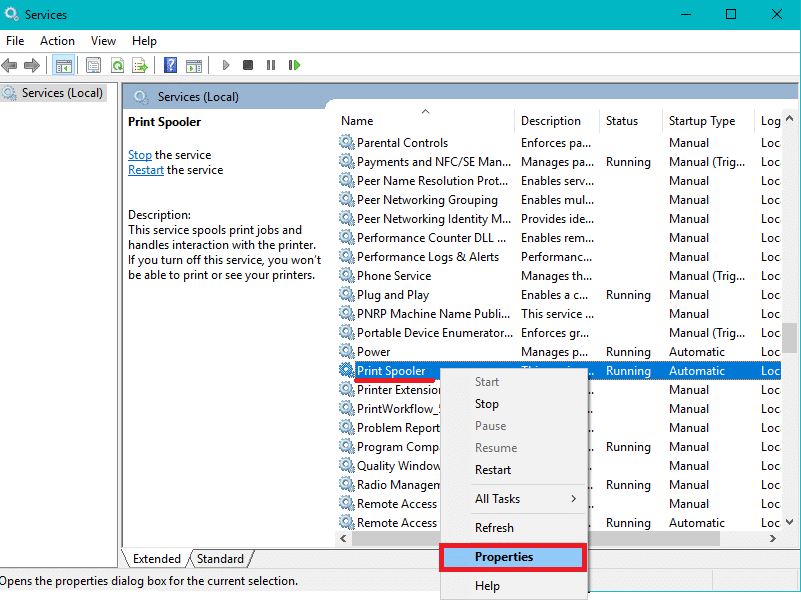The width and height of the screenshot is (801, 601).
Task: Open the blue Help toolbar icon
Action: 170,65
